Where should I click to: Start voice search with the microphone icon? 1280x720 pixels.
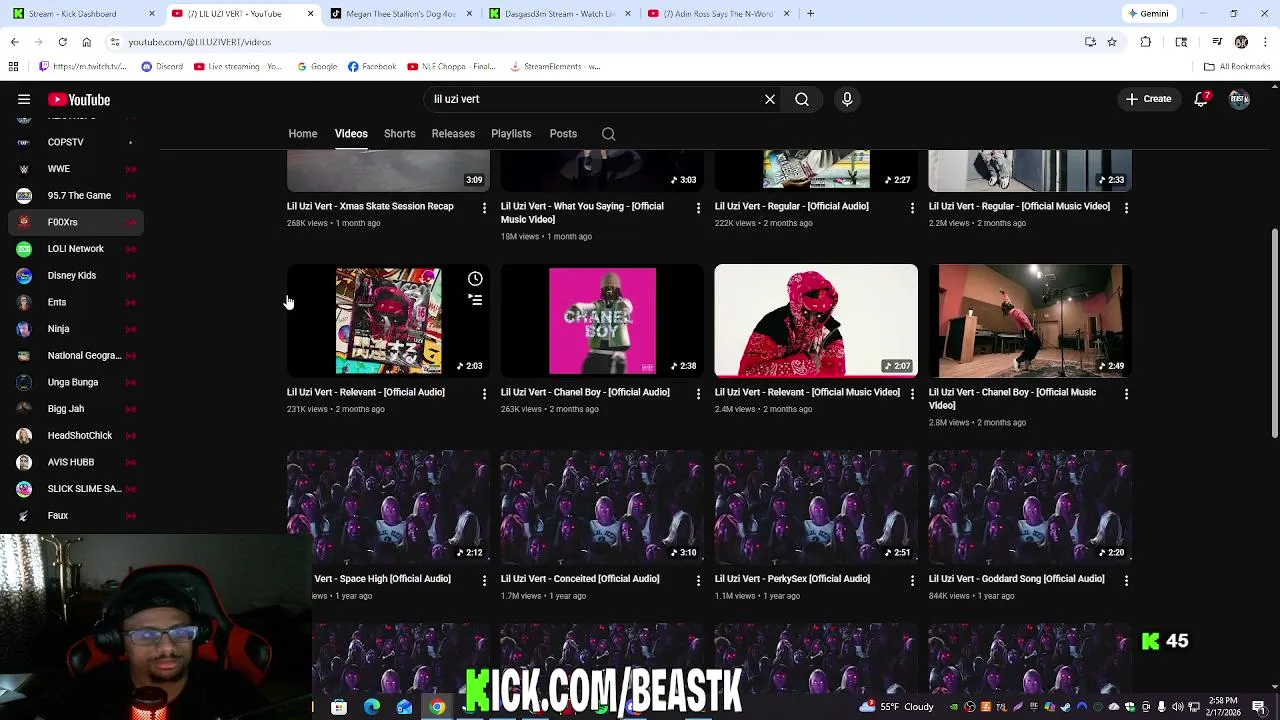click(x=847, y=99)
